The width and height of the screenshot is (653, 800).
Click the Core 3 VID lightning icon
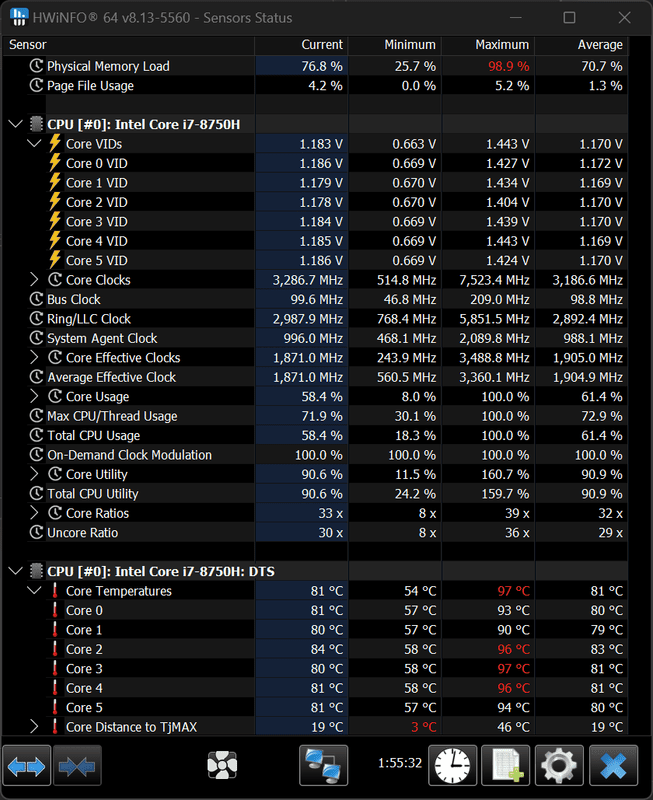55,221
